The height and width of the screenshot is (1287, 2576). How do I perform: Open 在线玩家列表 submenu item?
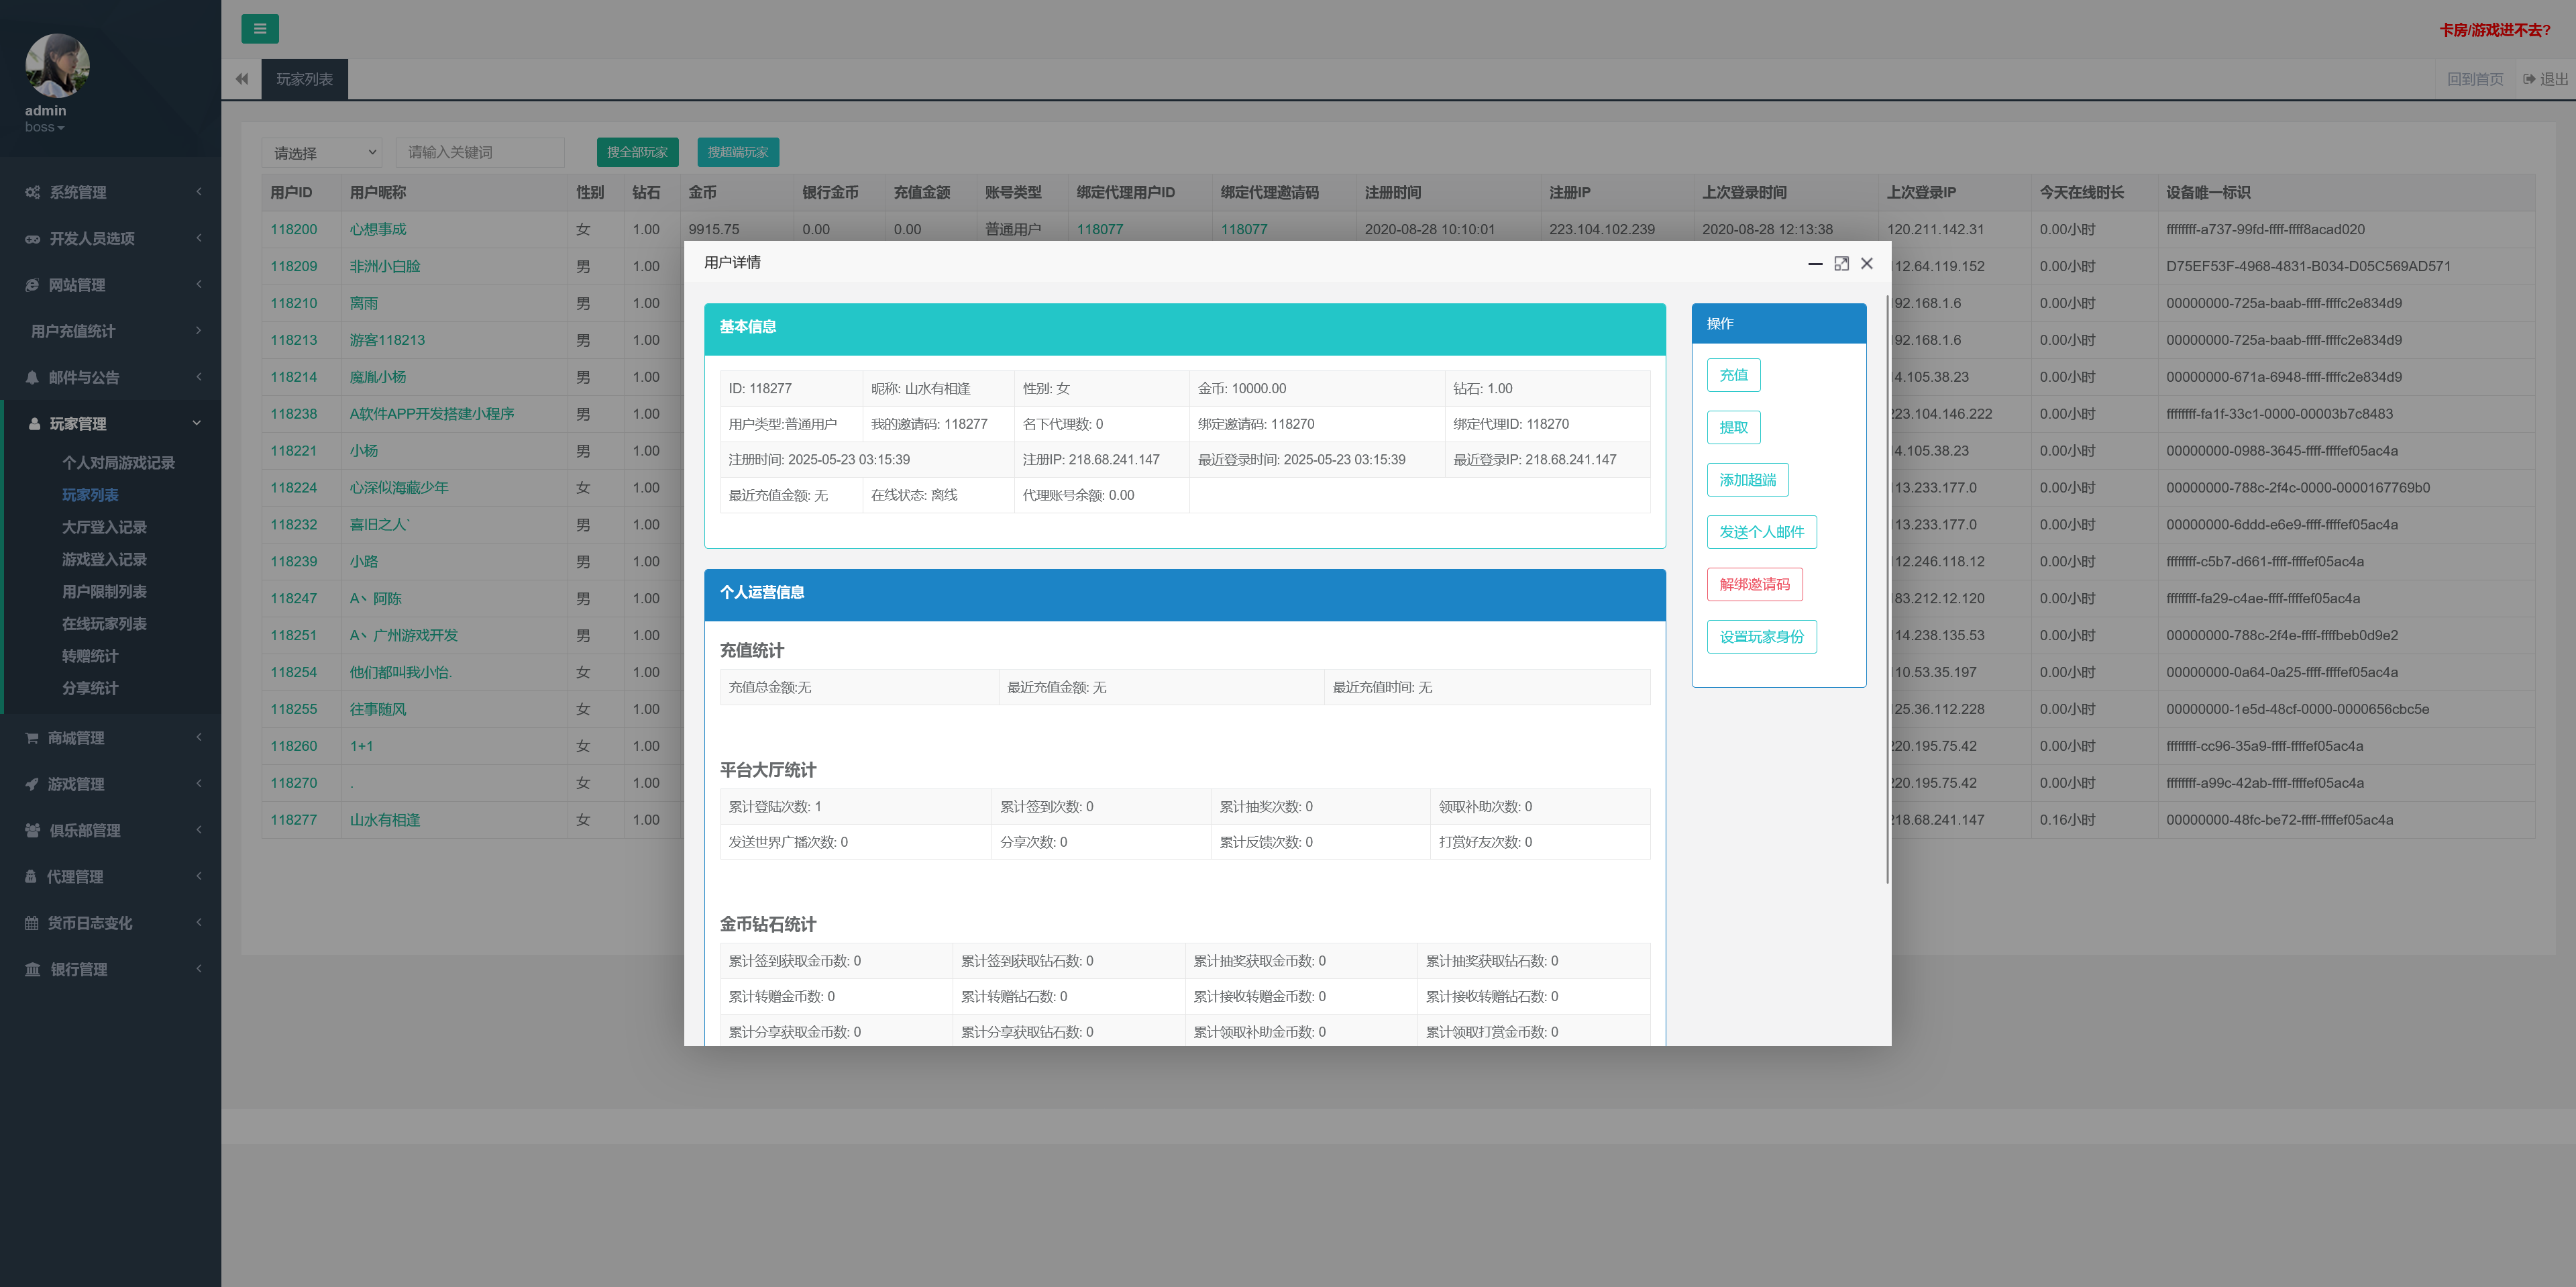pos(104,623)
